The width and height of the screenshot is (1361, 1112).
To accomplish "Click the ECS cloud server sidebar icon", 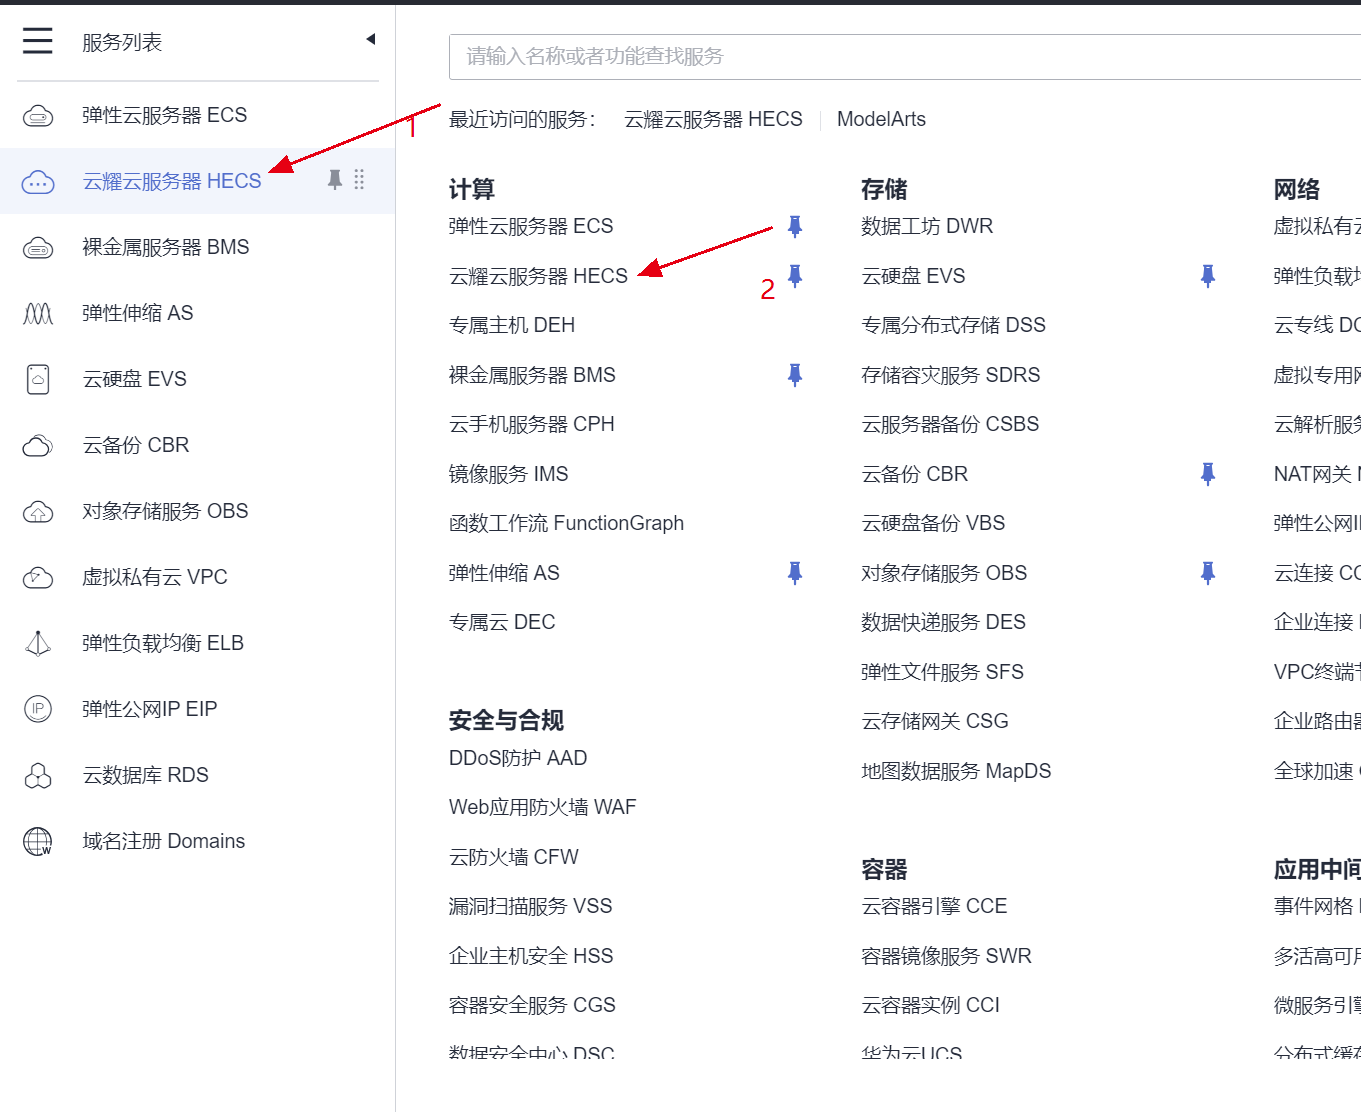I will [38, 116].
